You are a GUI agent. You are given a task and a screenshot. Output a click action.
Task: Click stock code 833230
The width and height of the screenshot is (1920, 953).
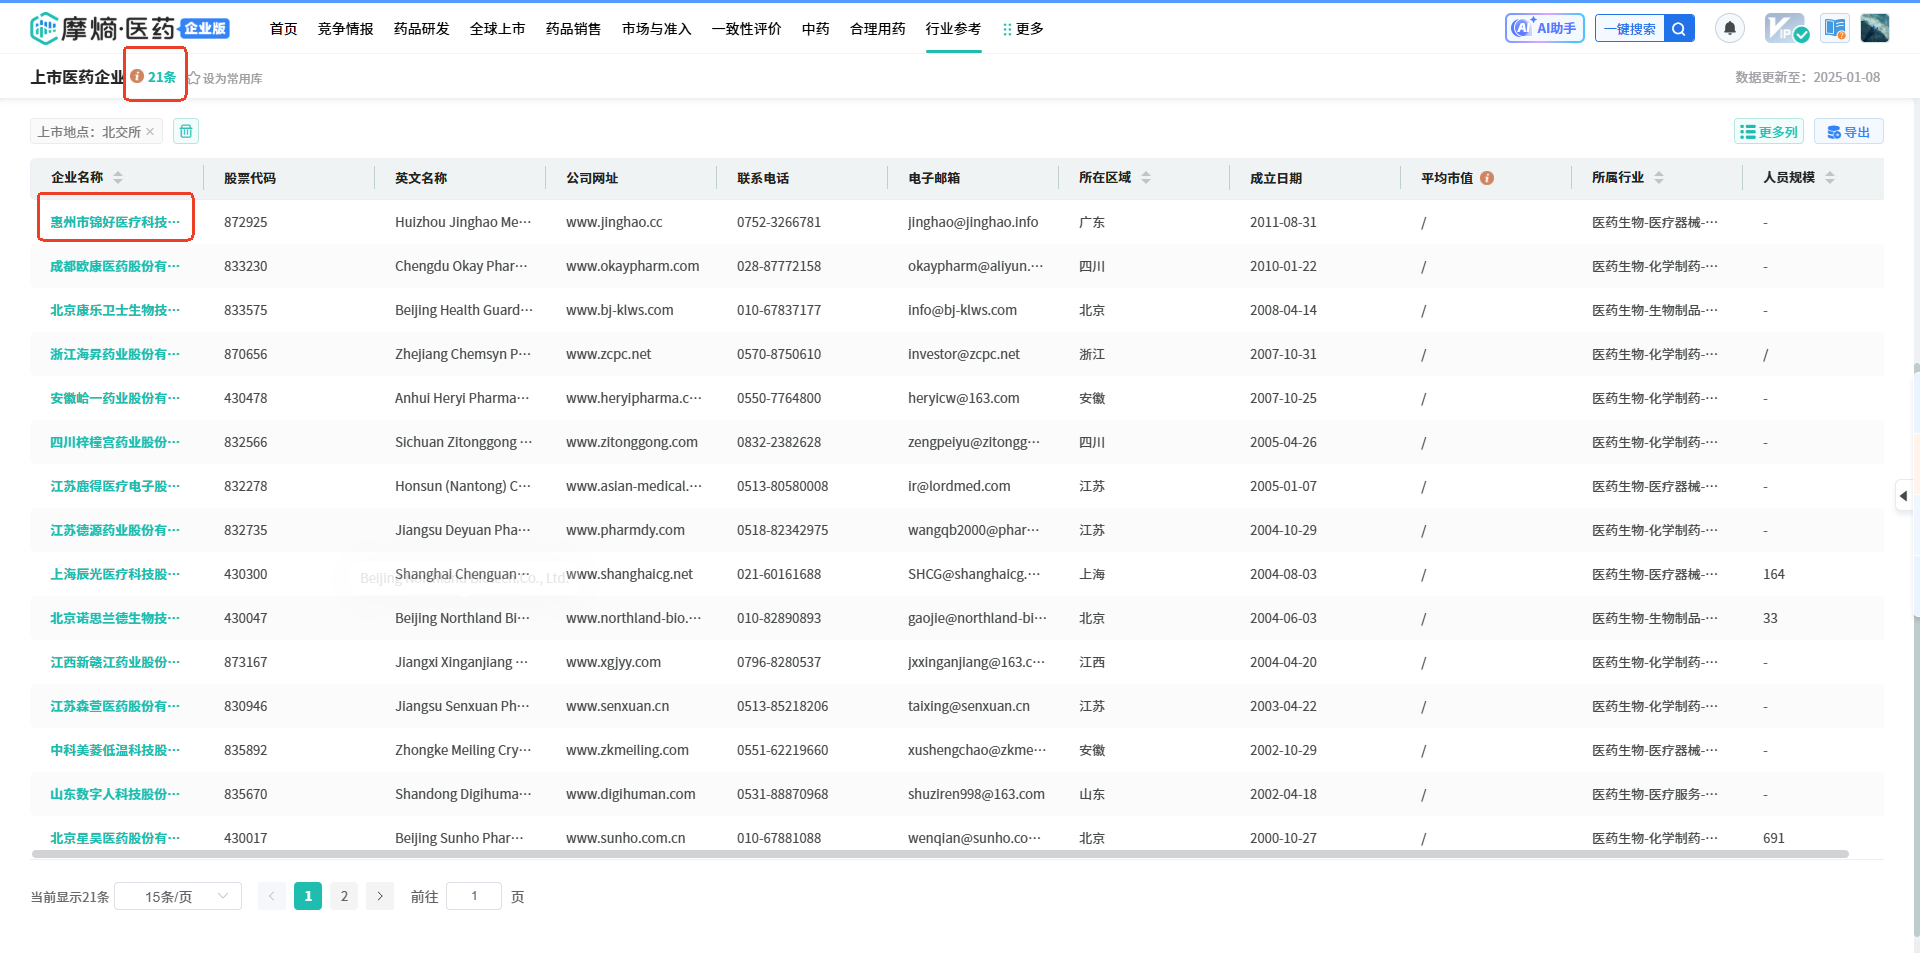click(x=245, y=266)
